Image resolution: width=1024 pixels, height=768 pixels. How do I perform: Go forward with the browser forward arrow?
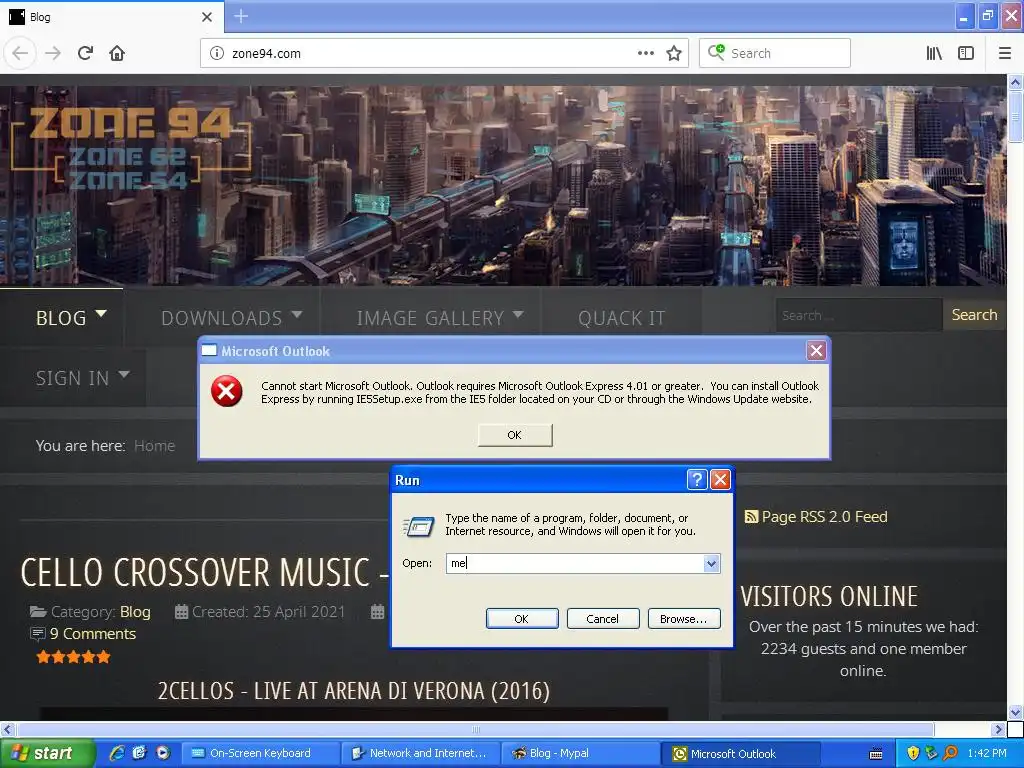pos(53,53)
